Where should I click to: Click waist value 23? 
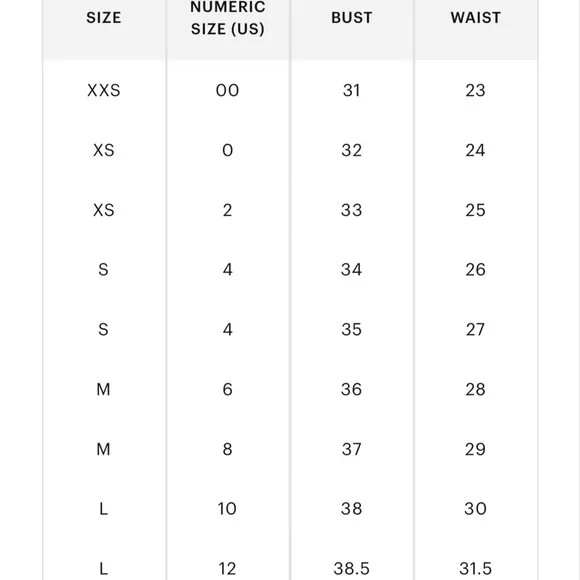point(475,90)
